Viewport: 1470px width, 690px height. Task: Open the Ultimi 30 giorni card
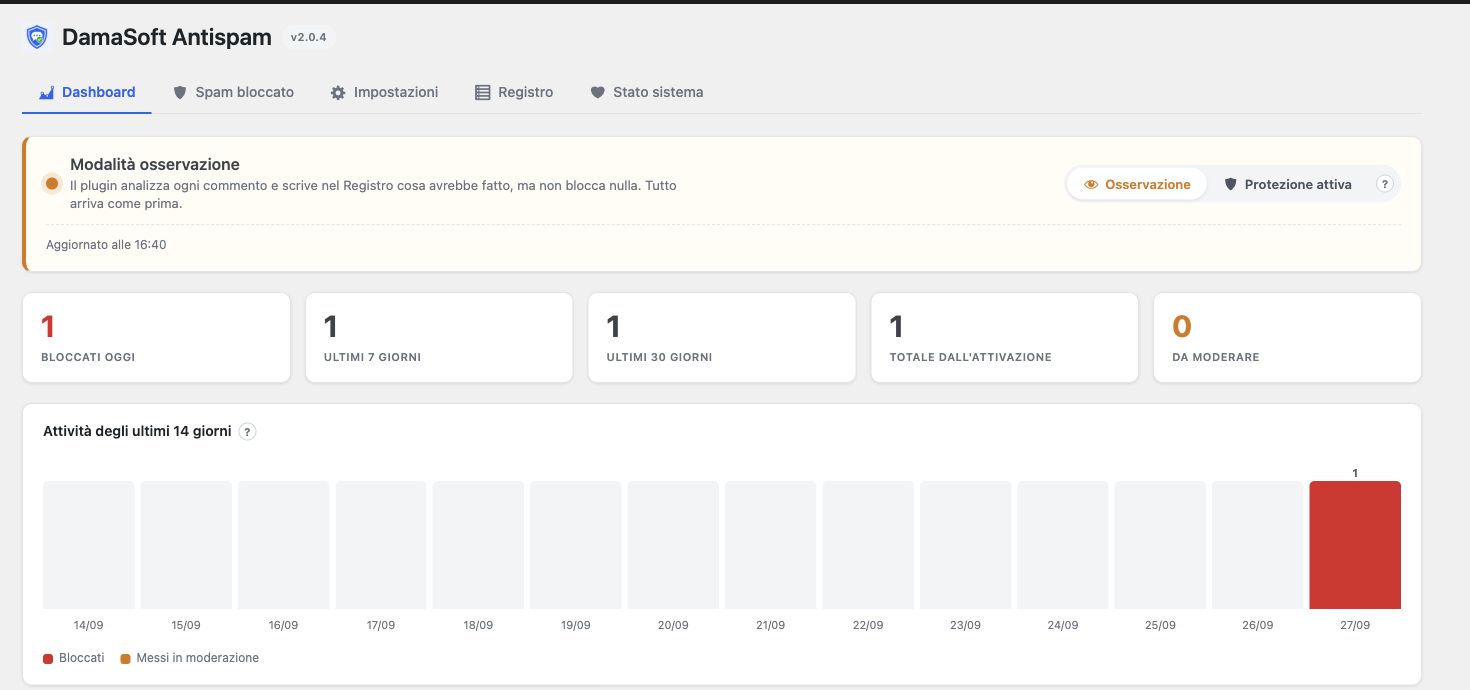[x=722, y=338]
